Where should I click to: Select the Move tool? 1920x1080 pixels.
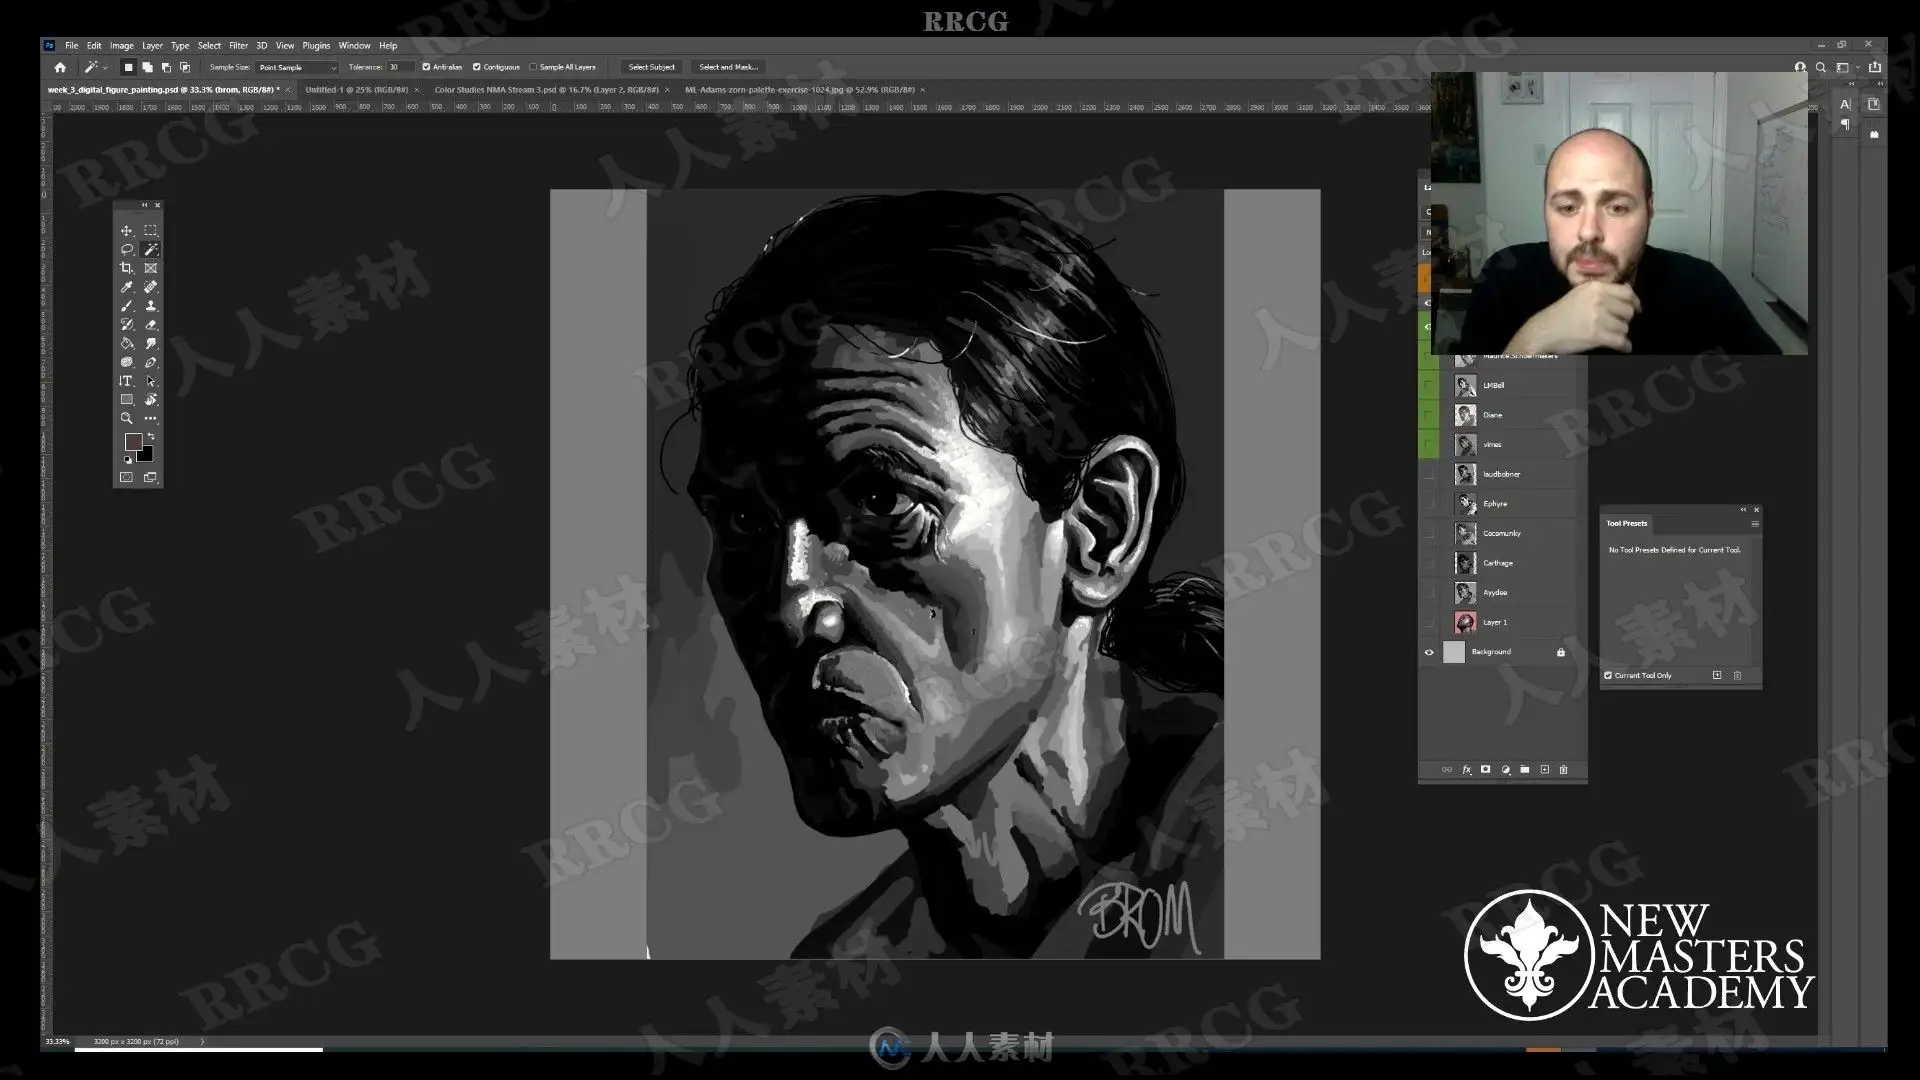pos(126,231)
